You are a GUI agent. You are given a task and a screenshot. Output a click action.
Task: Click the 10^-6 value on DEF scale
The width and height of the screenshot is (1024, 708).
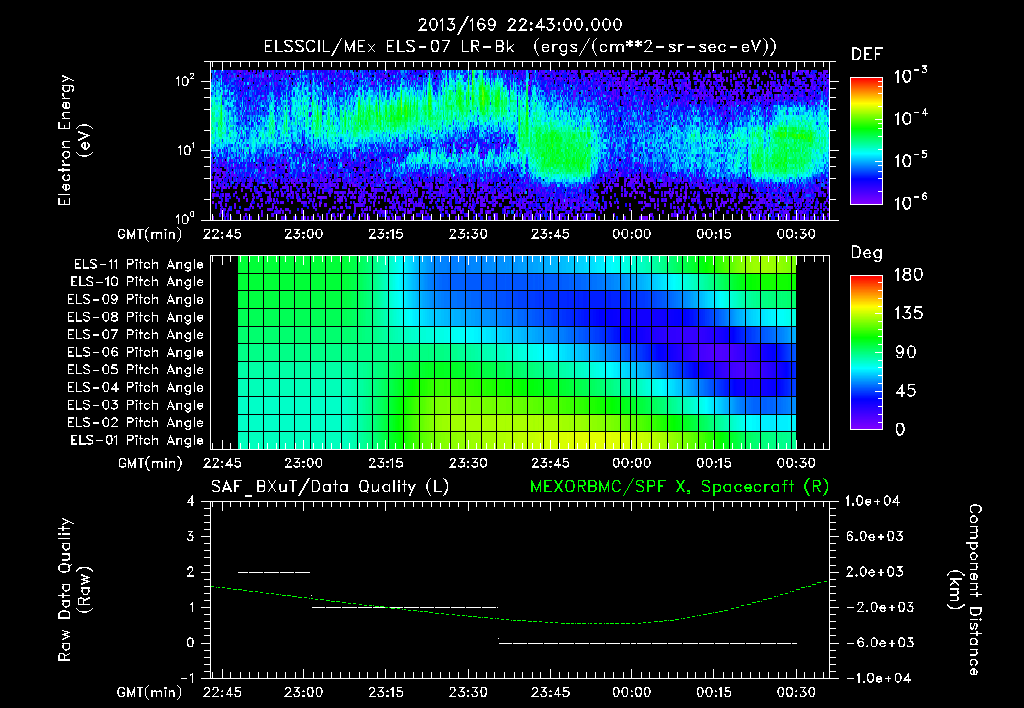tap(910, 202)
